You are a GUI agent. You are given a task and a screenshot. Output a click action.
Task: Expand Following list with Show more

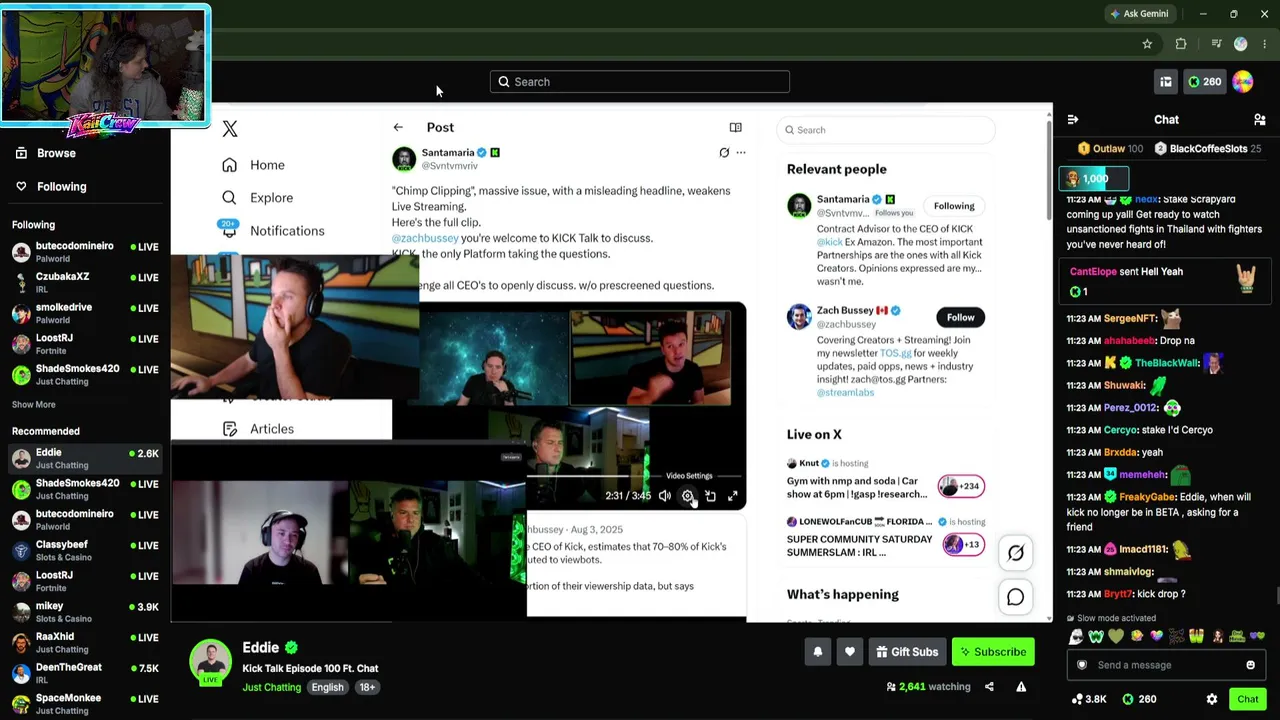pos(34,405)
